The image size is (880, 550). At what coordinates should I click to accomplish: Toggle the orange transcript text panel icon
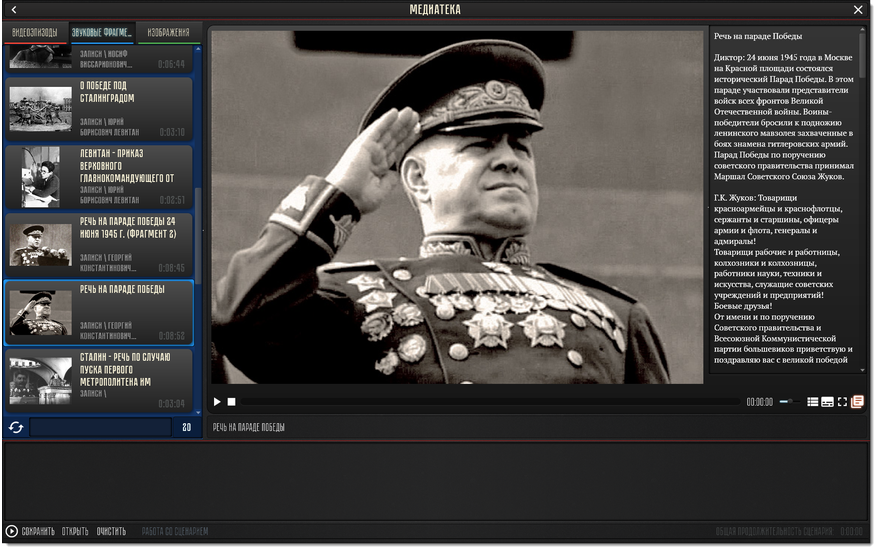coord(857,402)
